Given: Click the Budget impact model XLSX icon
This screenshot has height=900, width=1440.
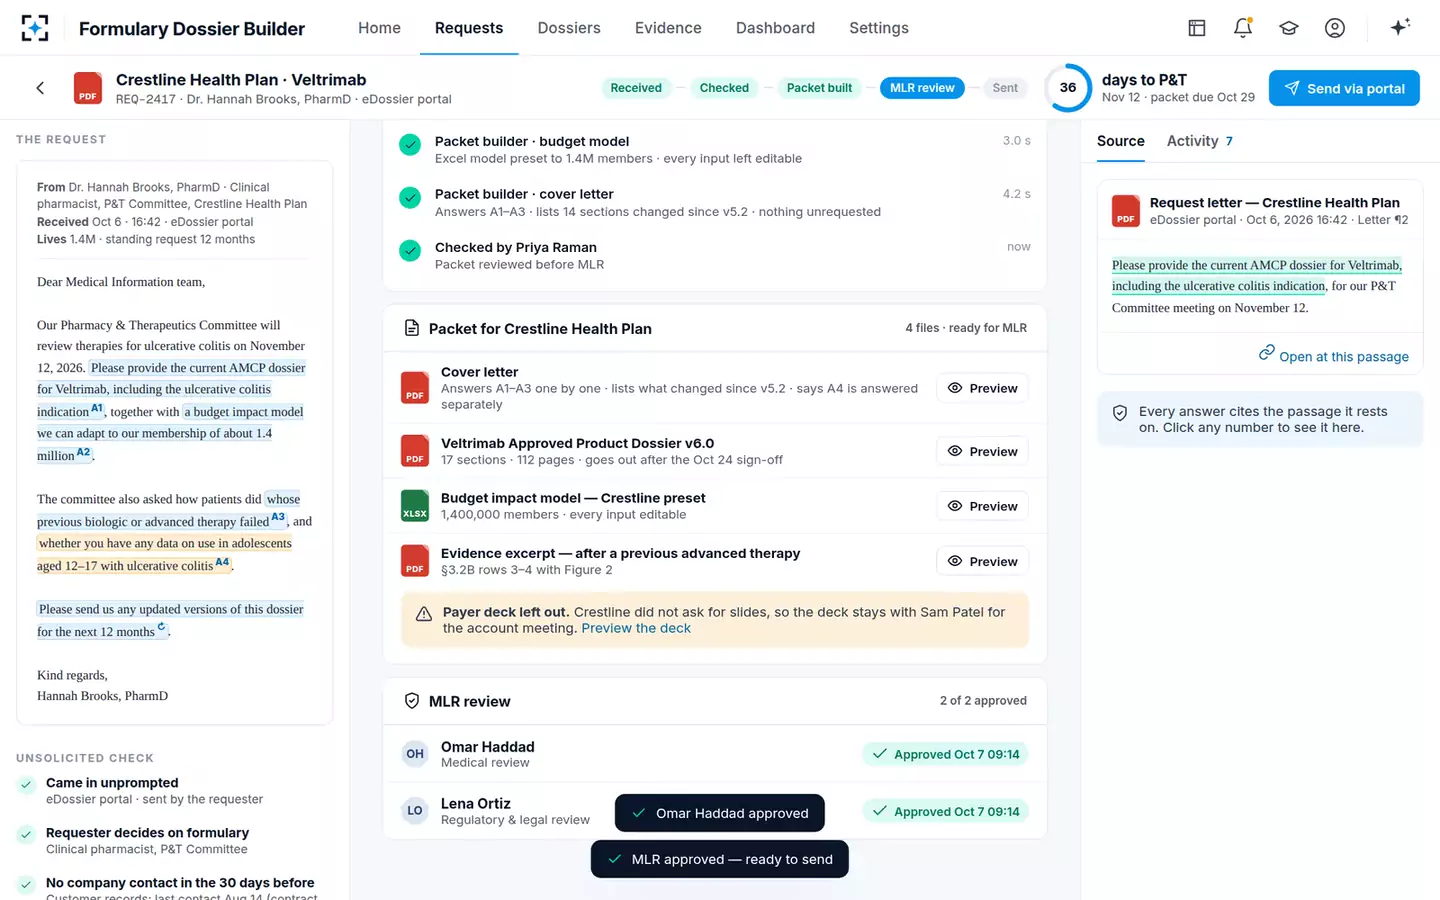Looking at the screenshot, I should coord(415,506).
